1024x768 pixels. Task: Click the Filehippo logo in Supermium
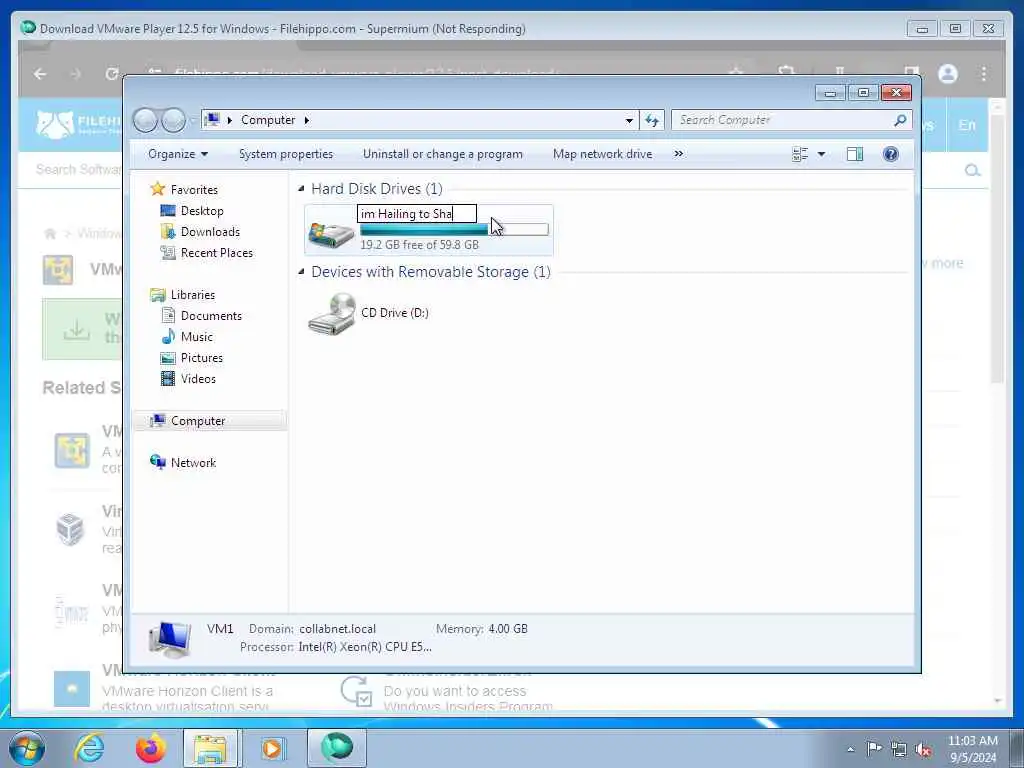click(78, 124)
